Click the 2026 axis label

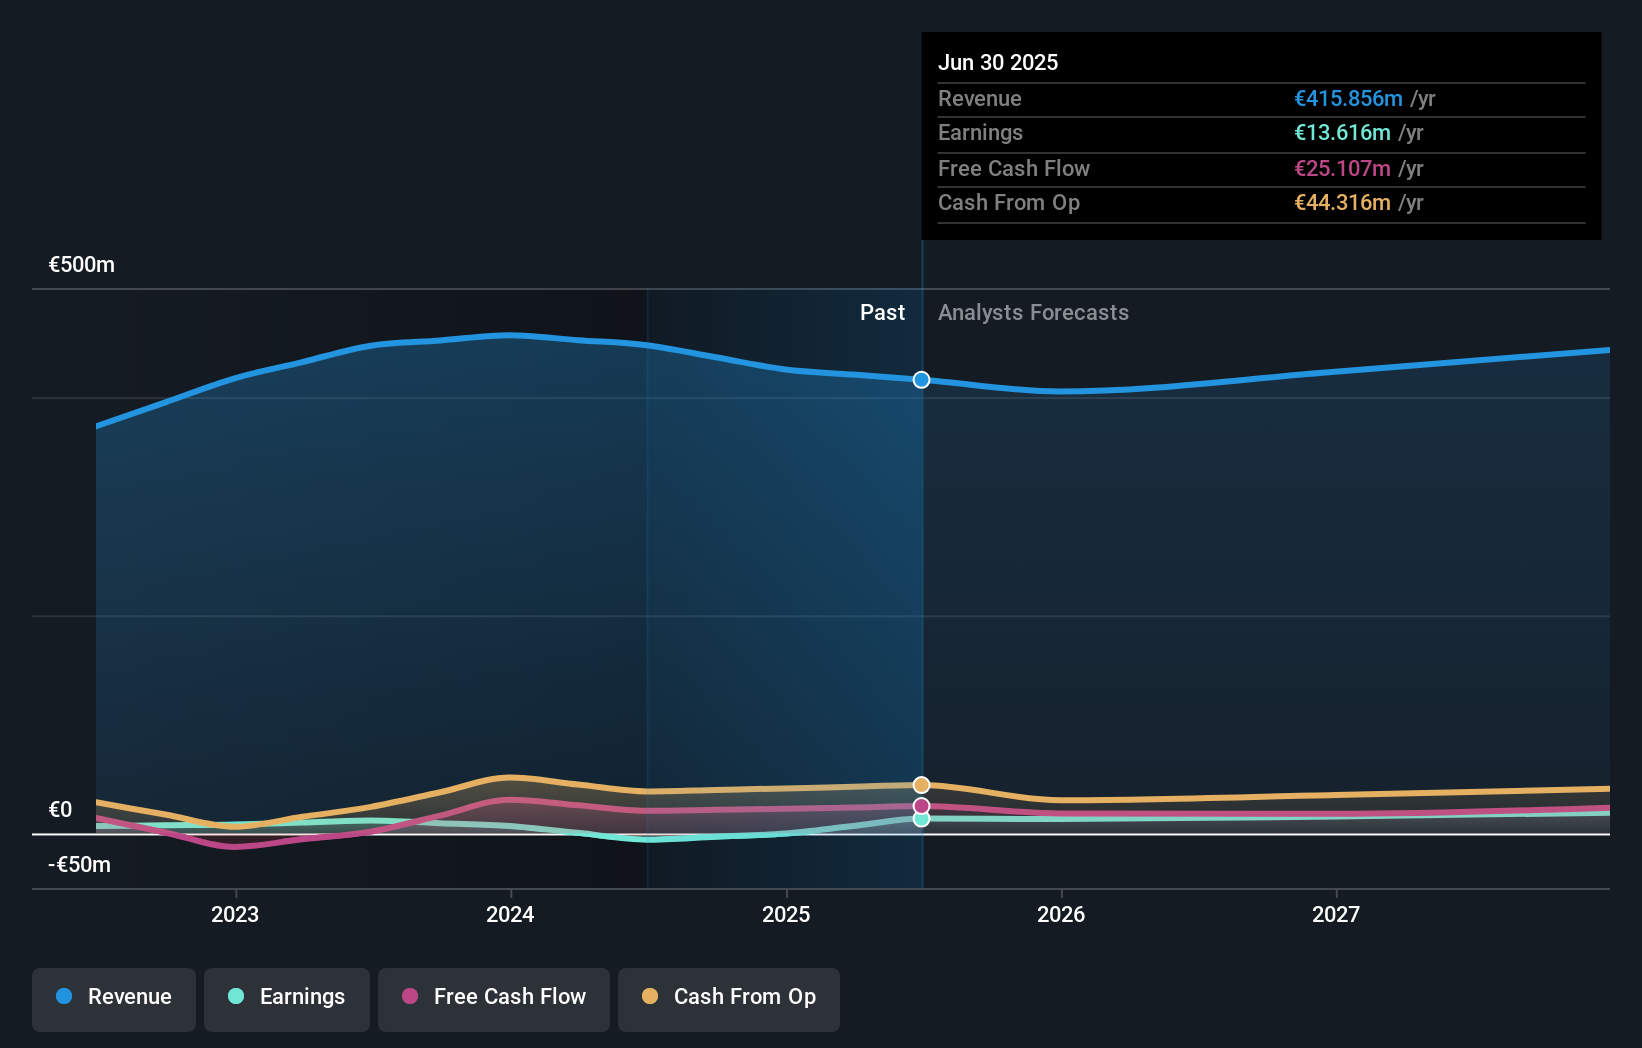point(1062,913)
